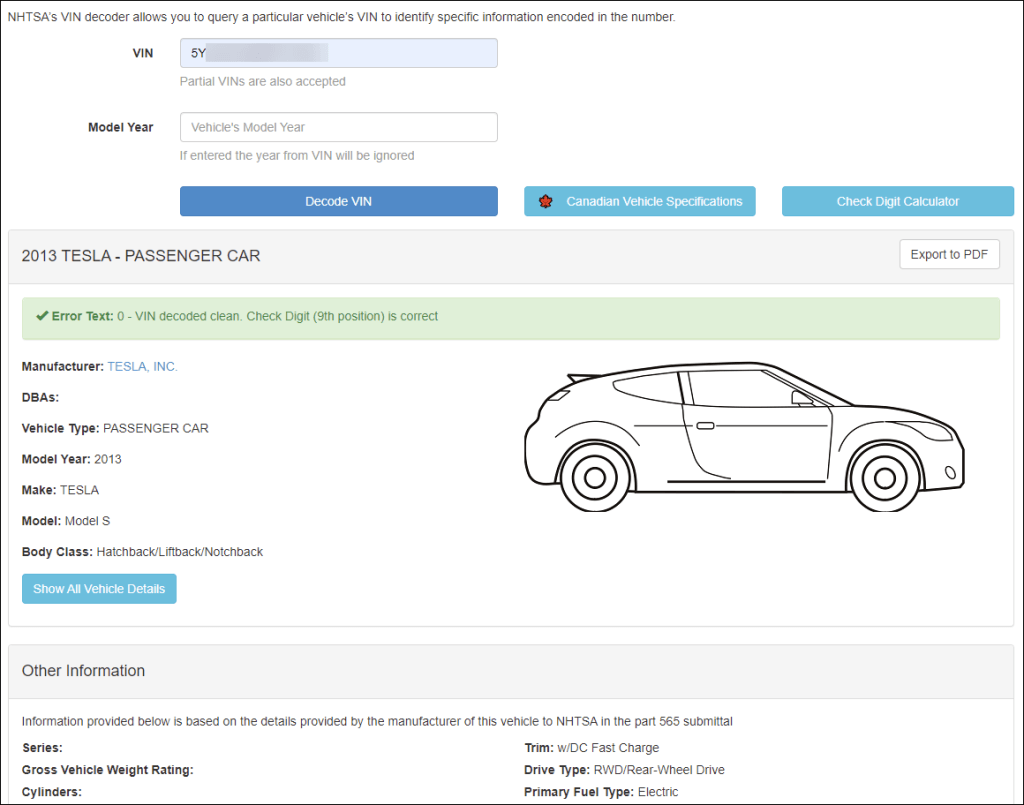This screenshot has height=805, width=1024.
Task: Click the green checkmark icon
Action: [42, 316]
